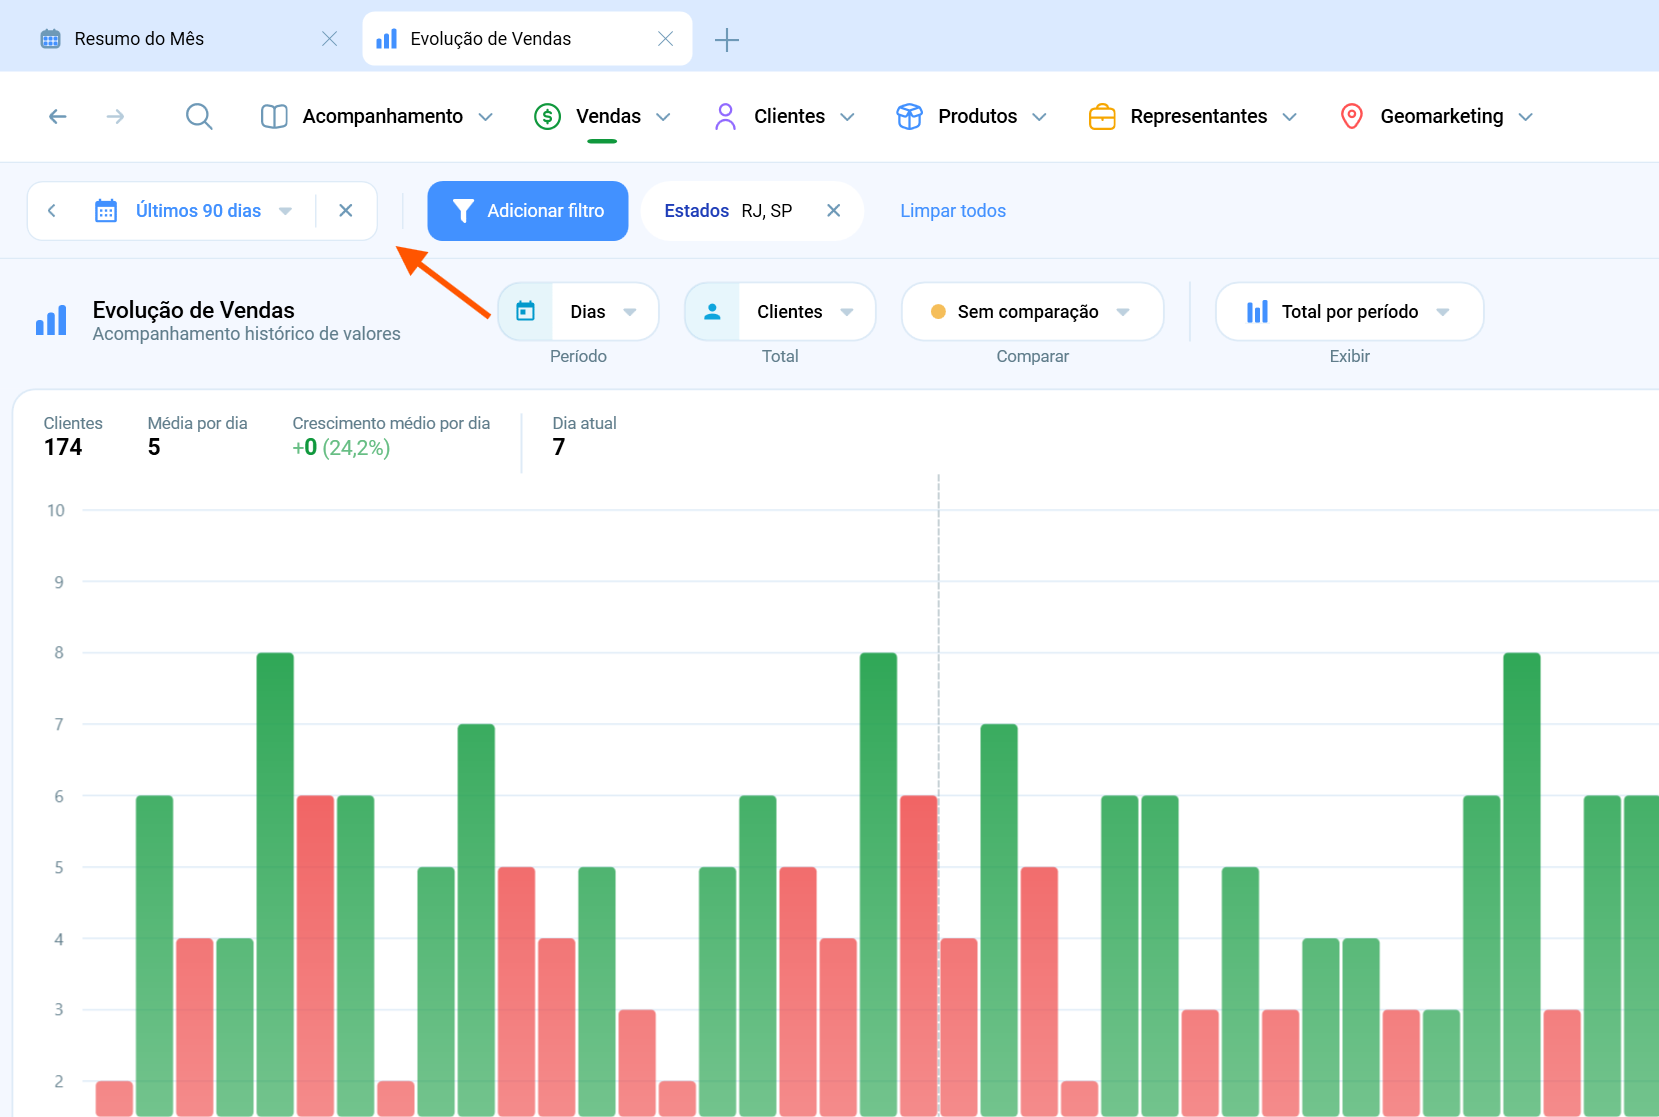The width and height of the screenshot is (1659, 1117).
Task: Open the Clientes navigation menu
Action: click(x=789, y=117)
